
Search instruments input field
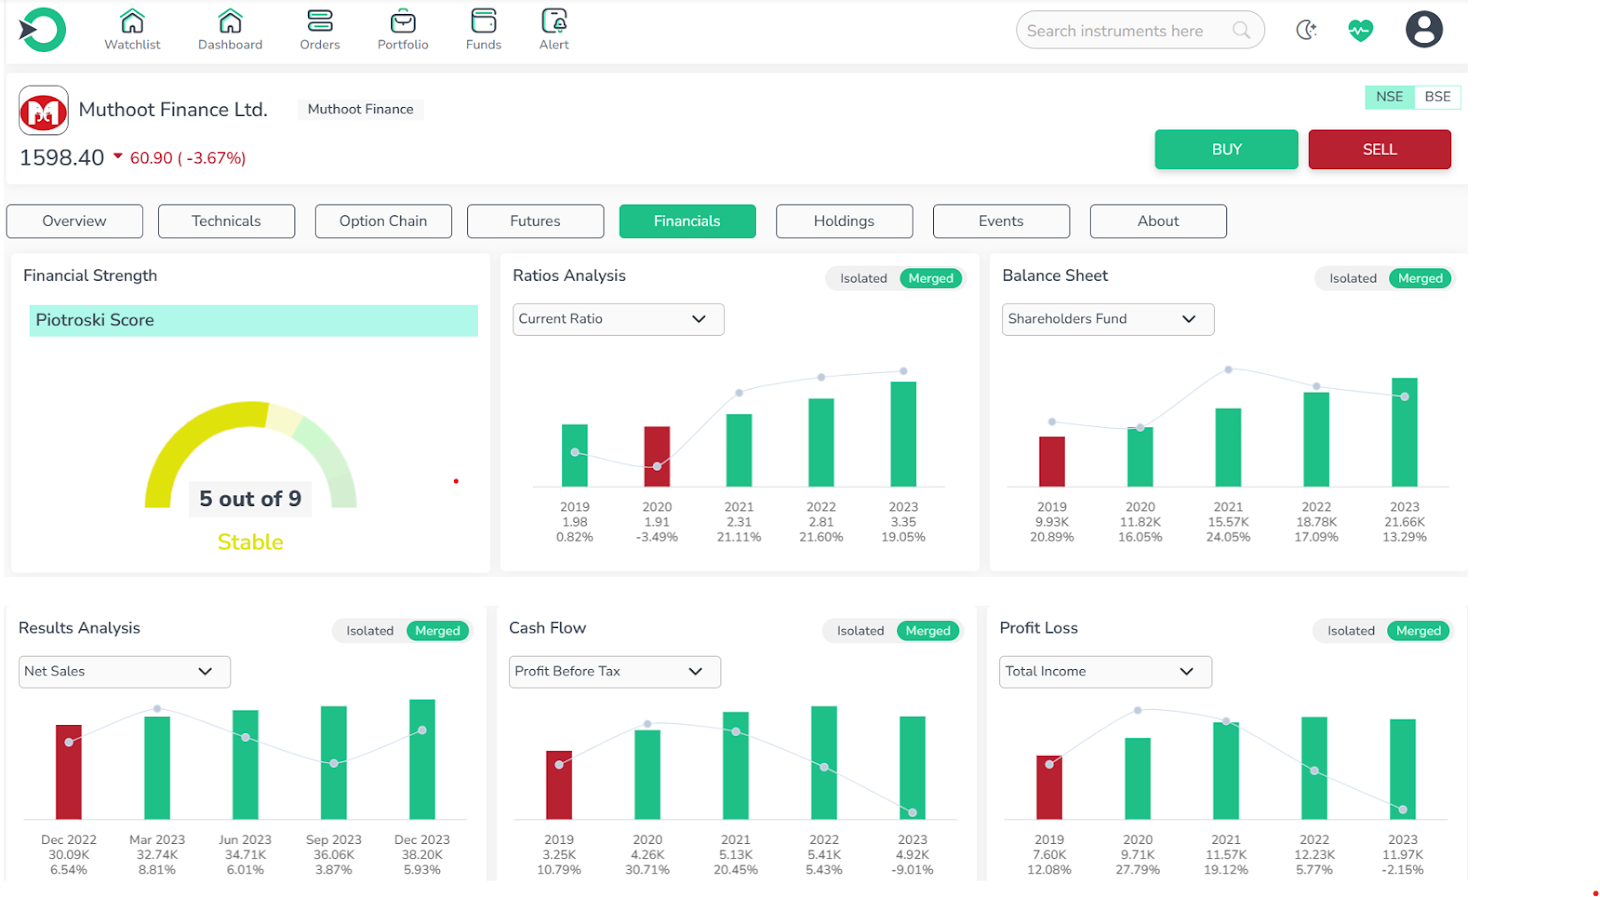point(1140,30)
